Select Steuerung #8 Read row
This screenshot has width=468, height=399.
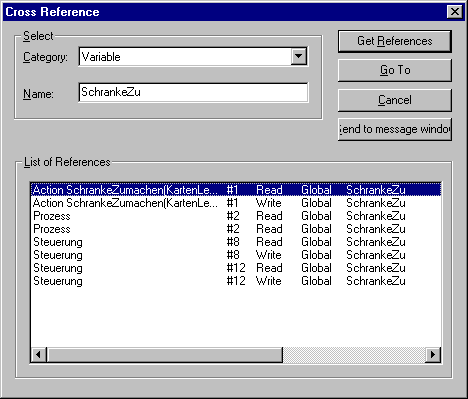[236, 242]
